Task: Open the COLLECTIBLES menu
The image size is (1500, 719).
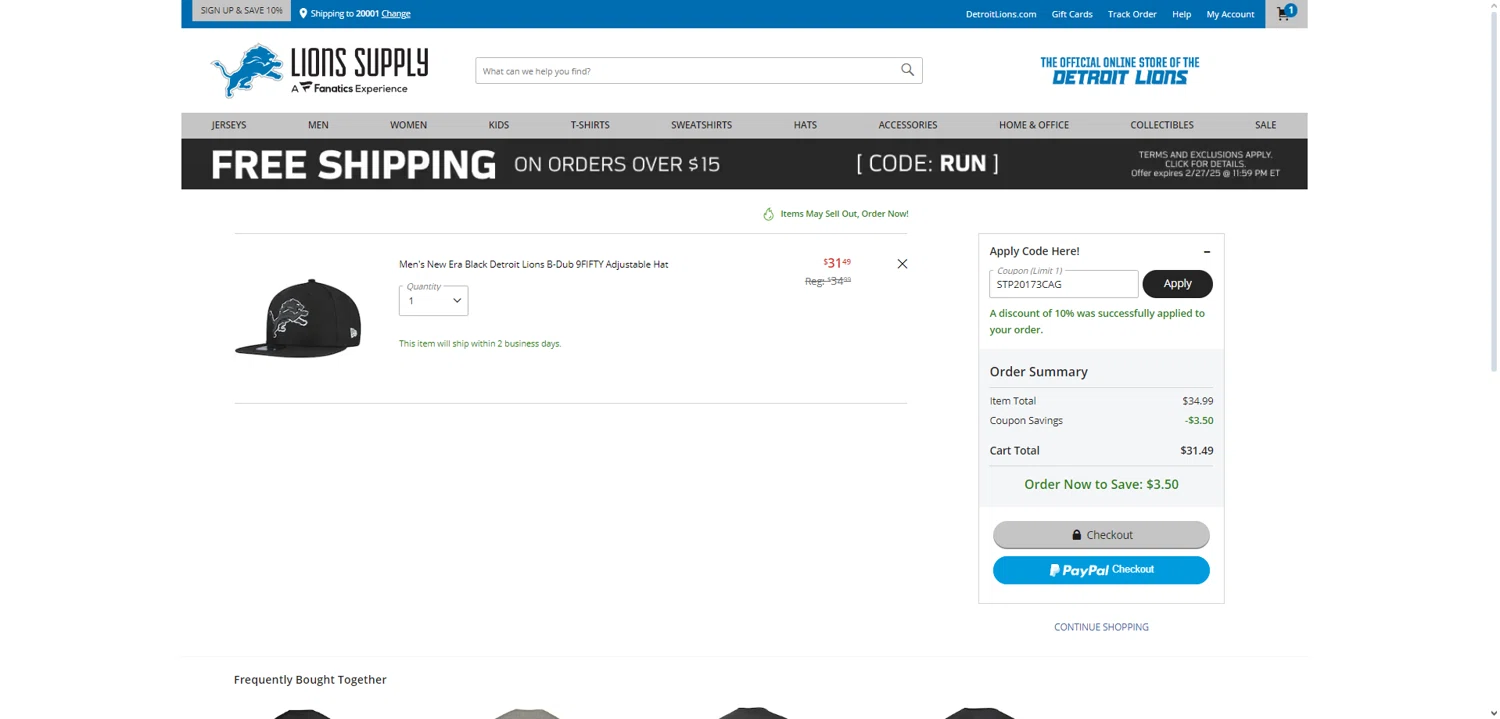Action: pos(1162,125)
